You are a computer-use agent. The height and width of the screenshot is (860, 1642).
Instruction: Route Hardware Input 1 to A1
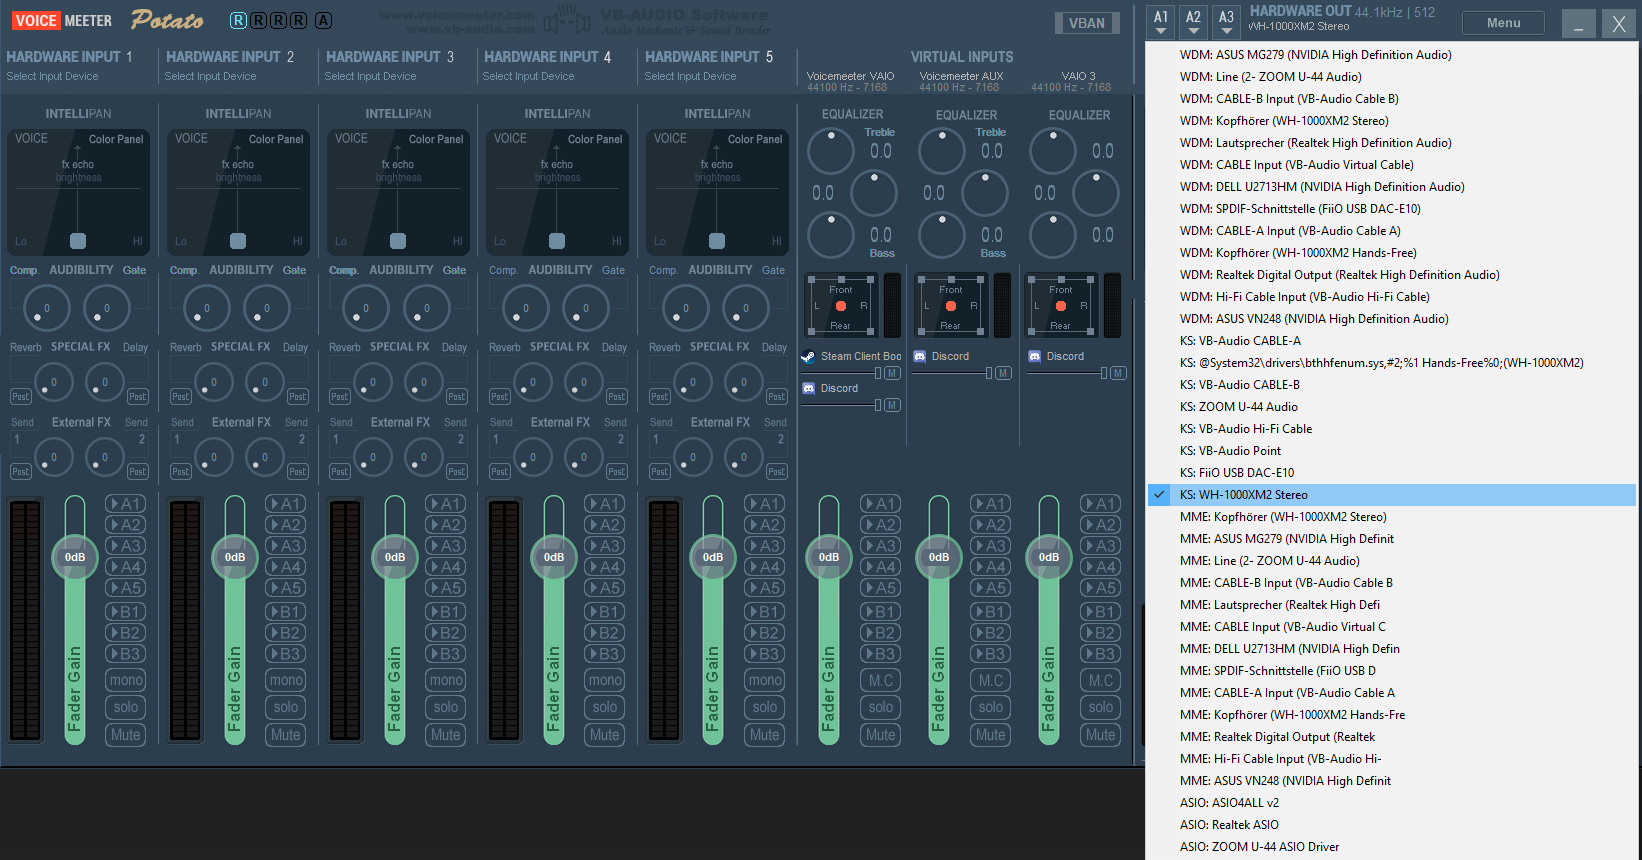click(126, 504)
